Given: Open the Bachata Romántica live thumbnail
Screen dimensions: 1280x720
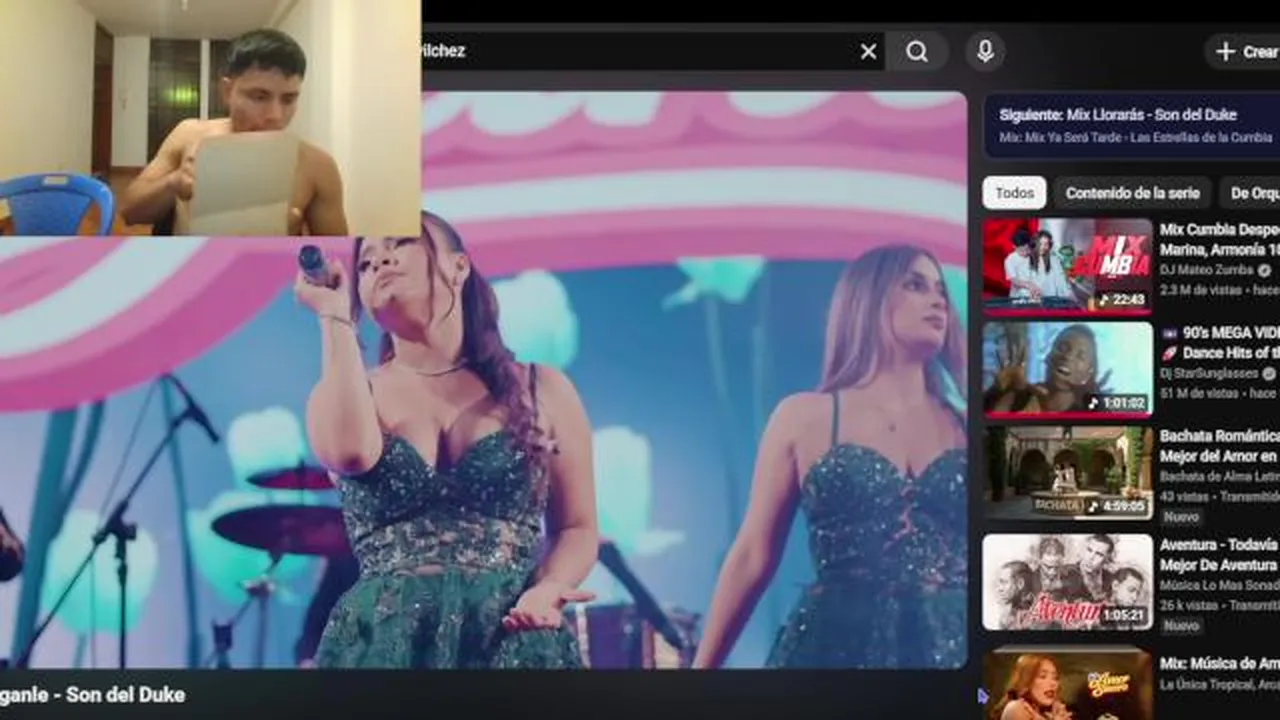Looking at the screenshot, I should coord(1067,473).
